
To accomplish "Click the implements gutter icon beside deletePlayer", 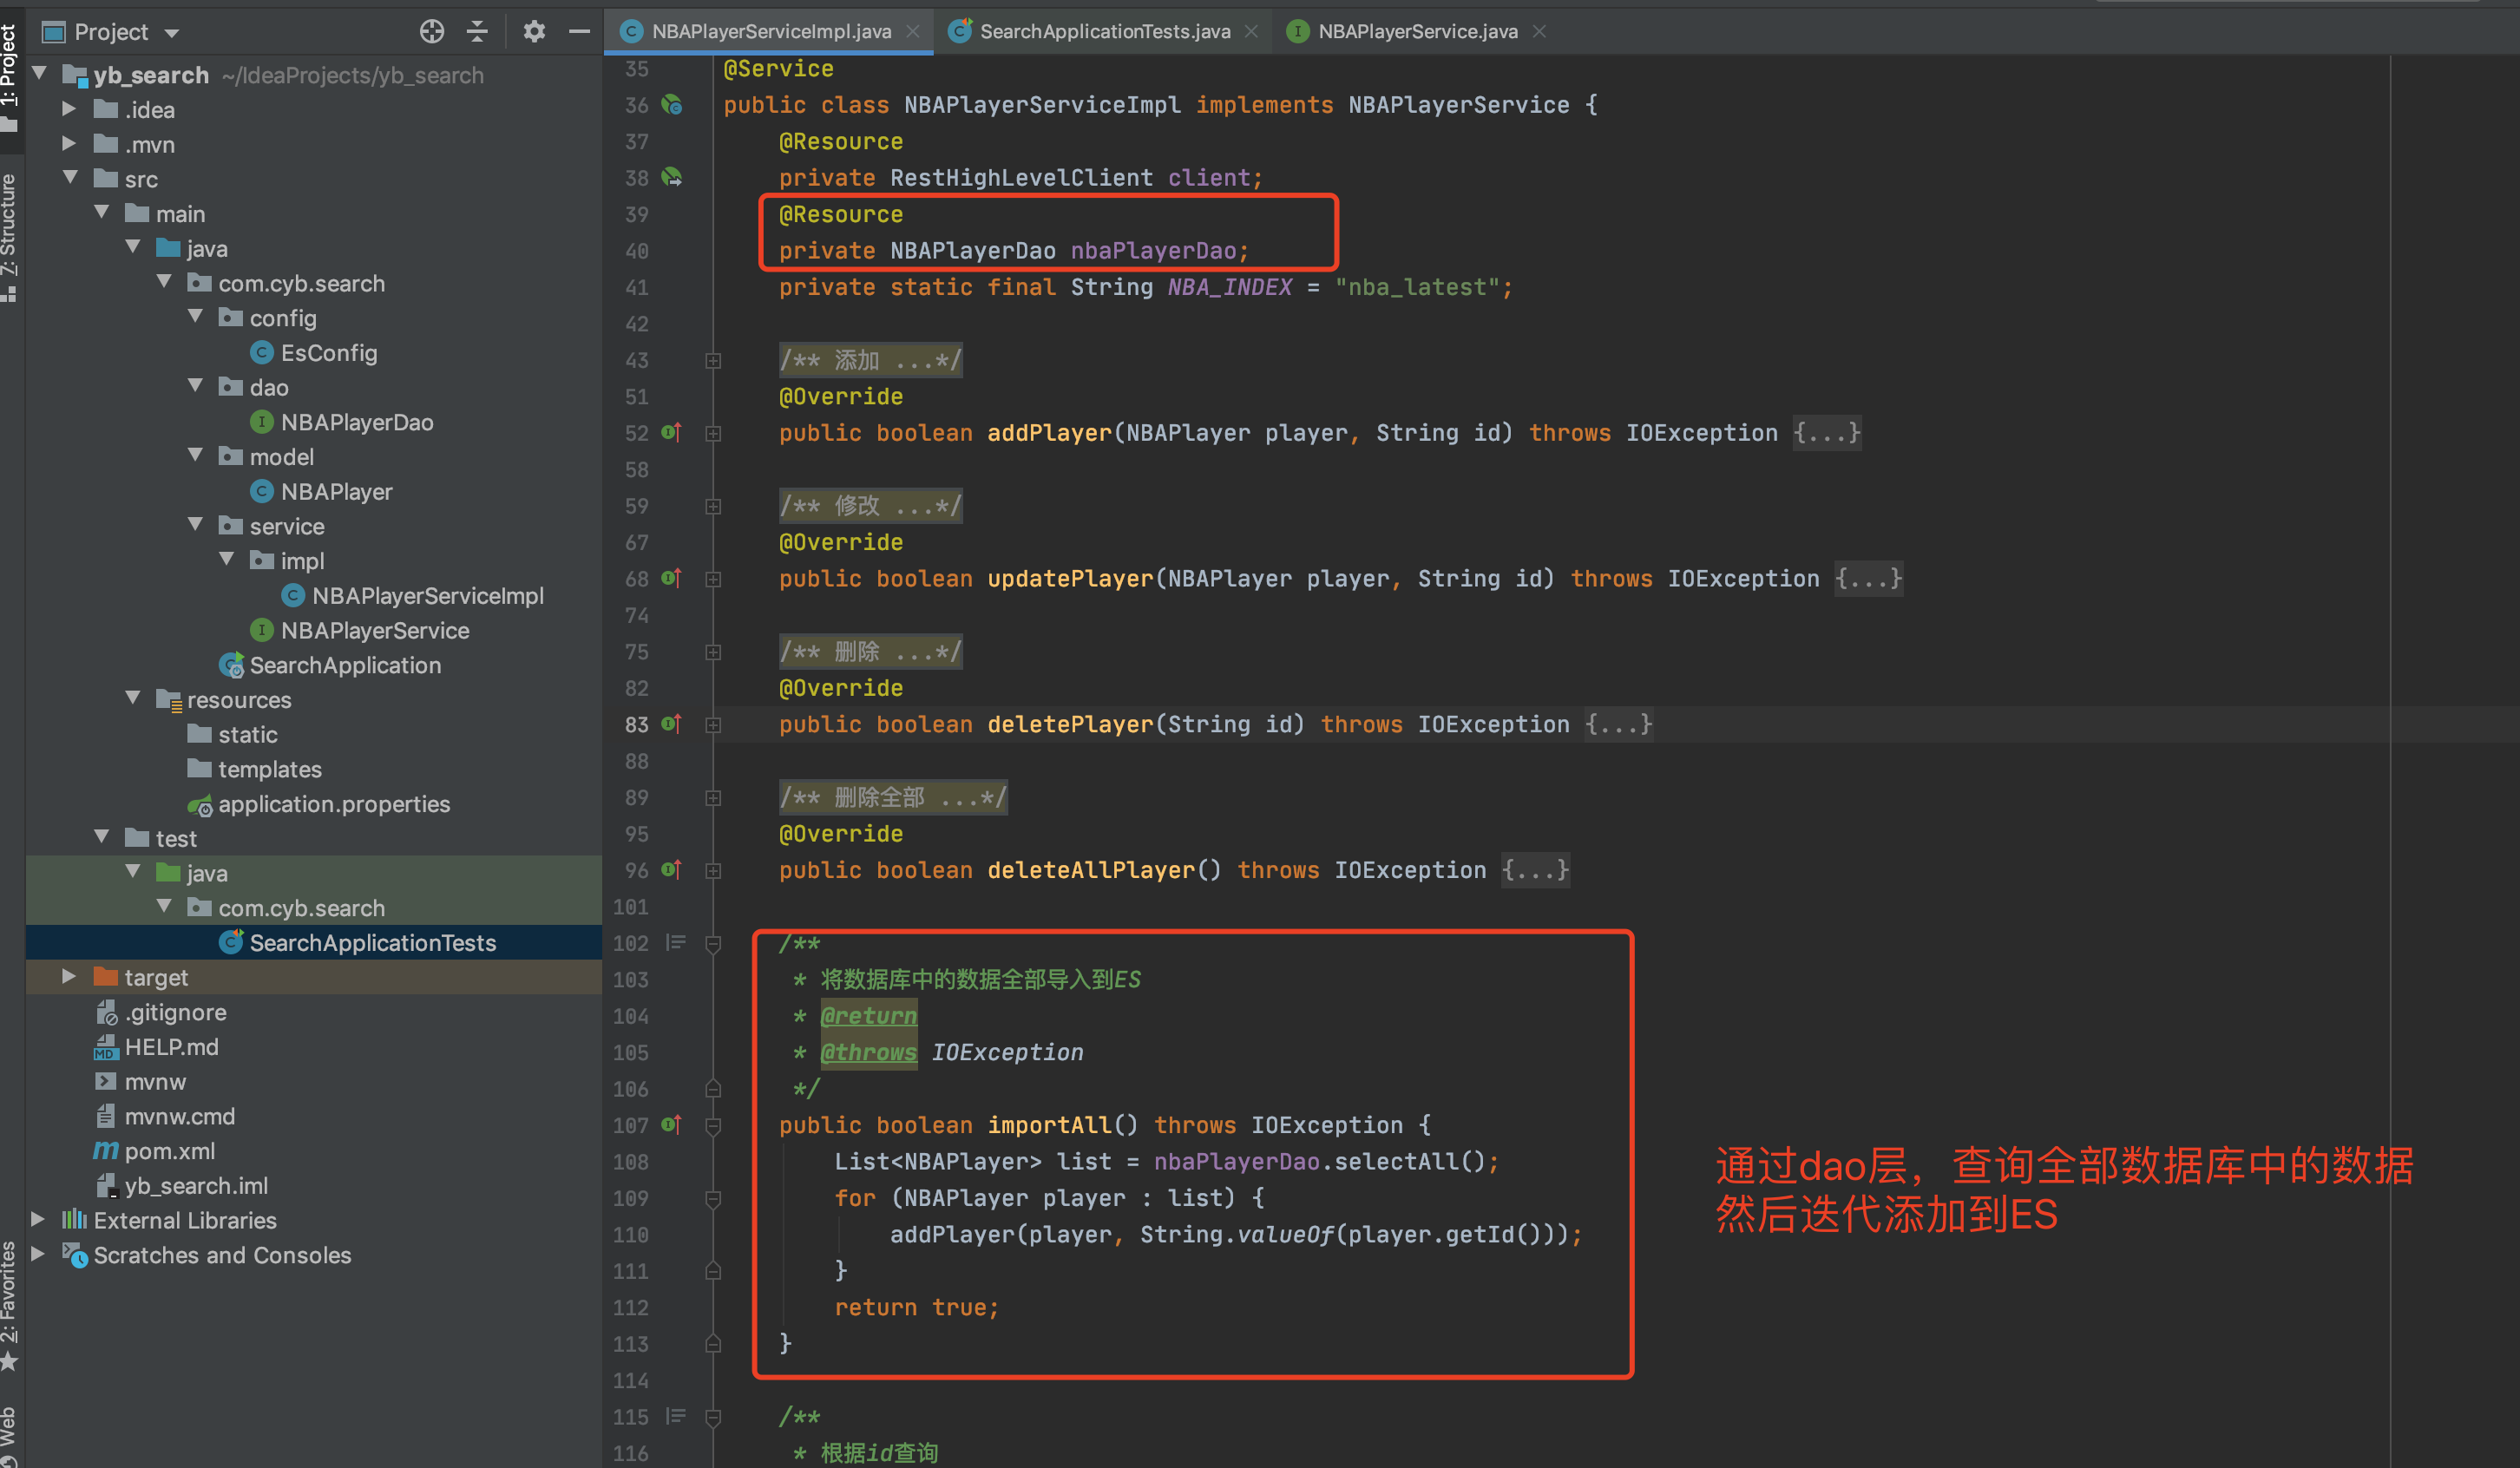I will point(672,724).
